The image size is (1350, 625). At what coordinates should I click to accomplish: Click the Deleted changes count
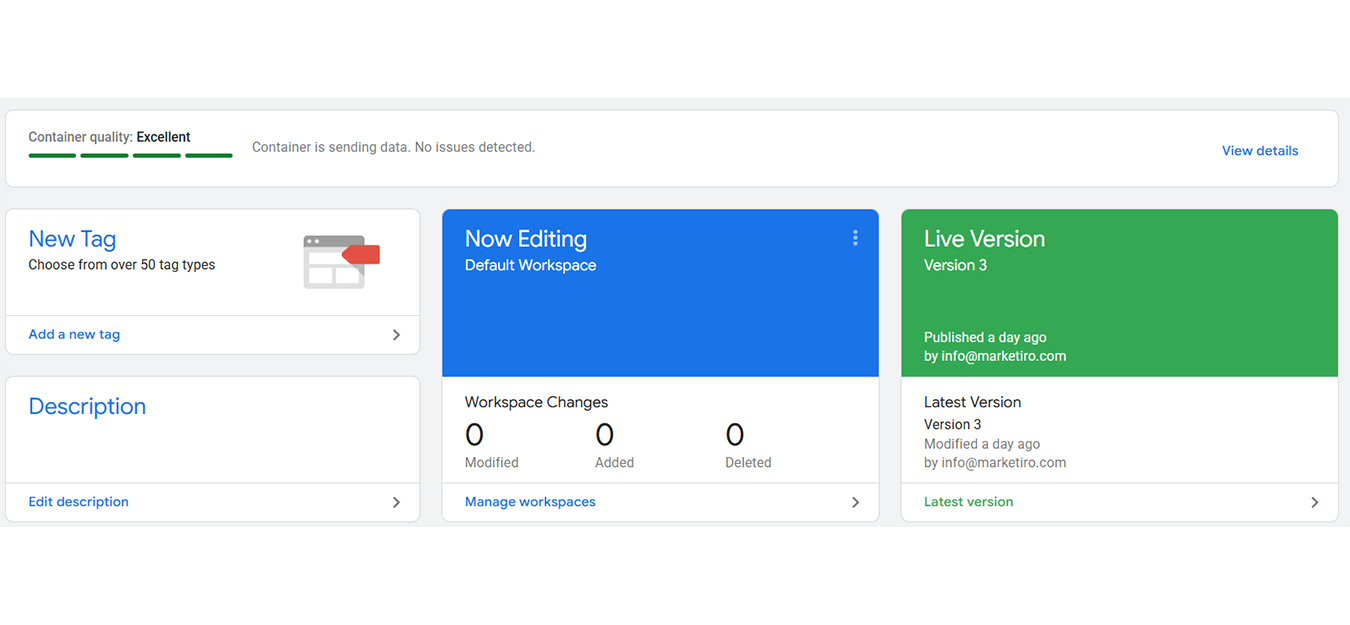(734, 435)
